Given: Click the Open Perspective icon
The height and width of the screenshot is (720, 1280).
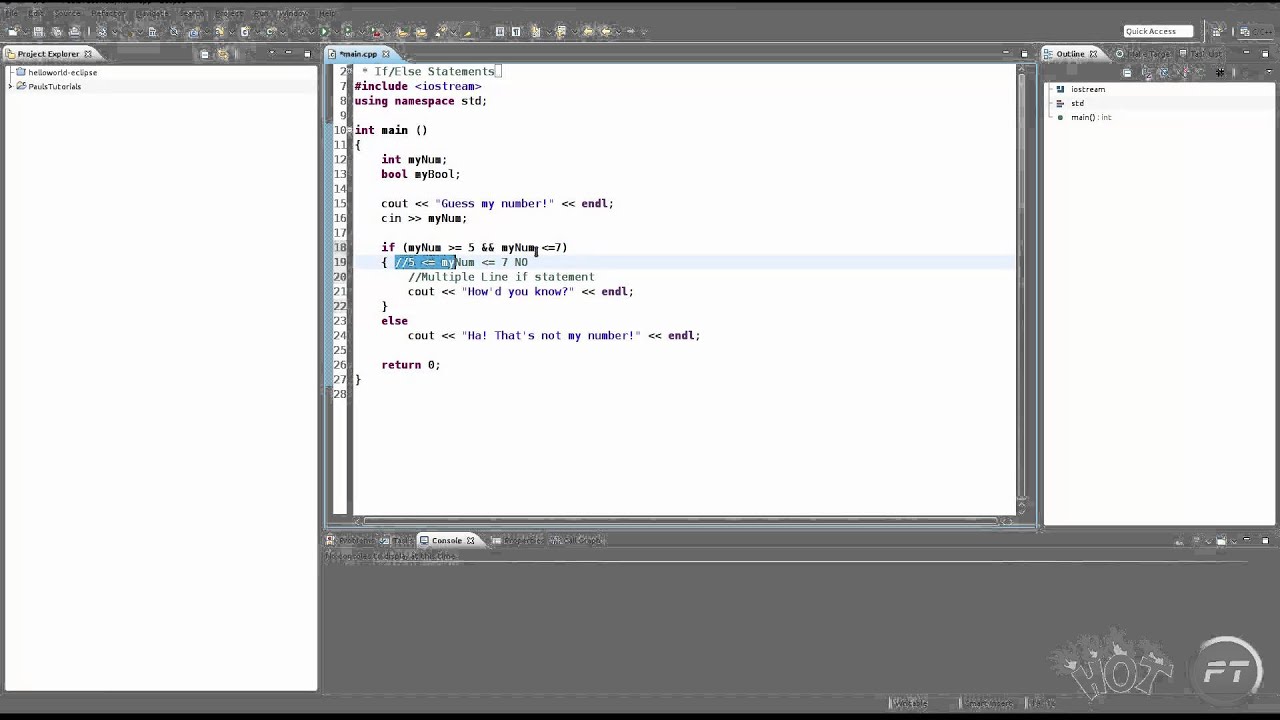Looking at the screenshot, I should point(1216,31).
